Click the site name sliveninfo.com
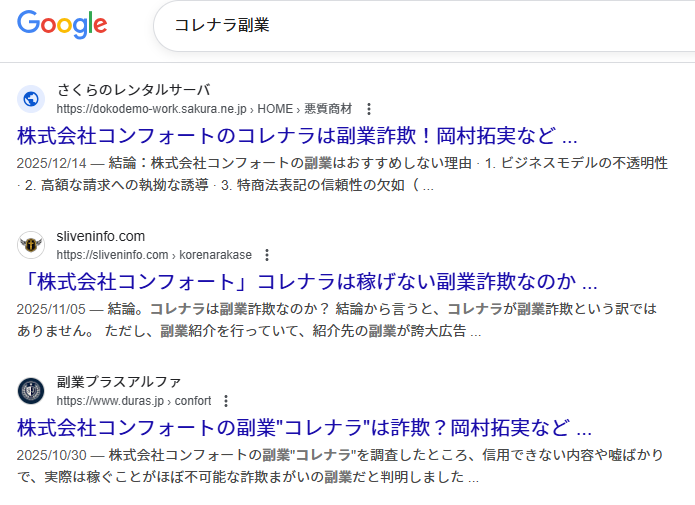 tap(101, 236)
